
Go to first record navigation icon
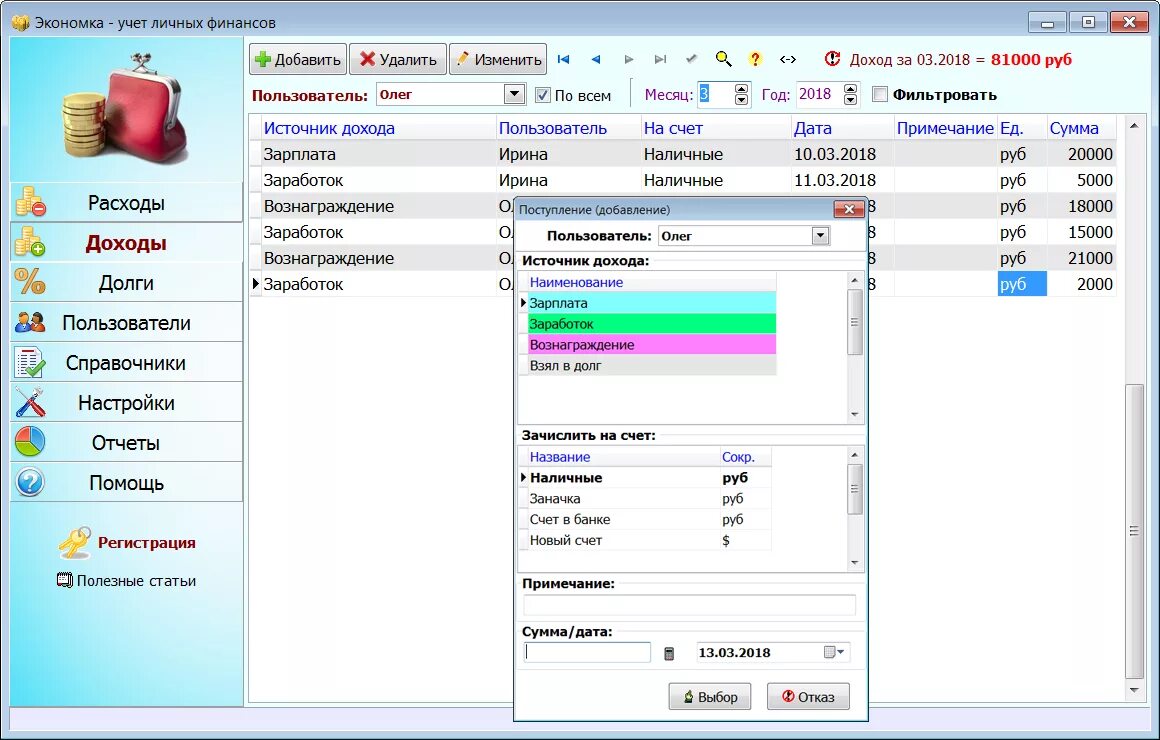pos(564,59)
